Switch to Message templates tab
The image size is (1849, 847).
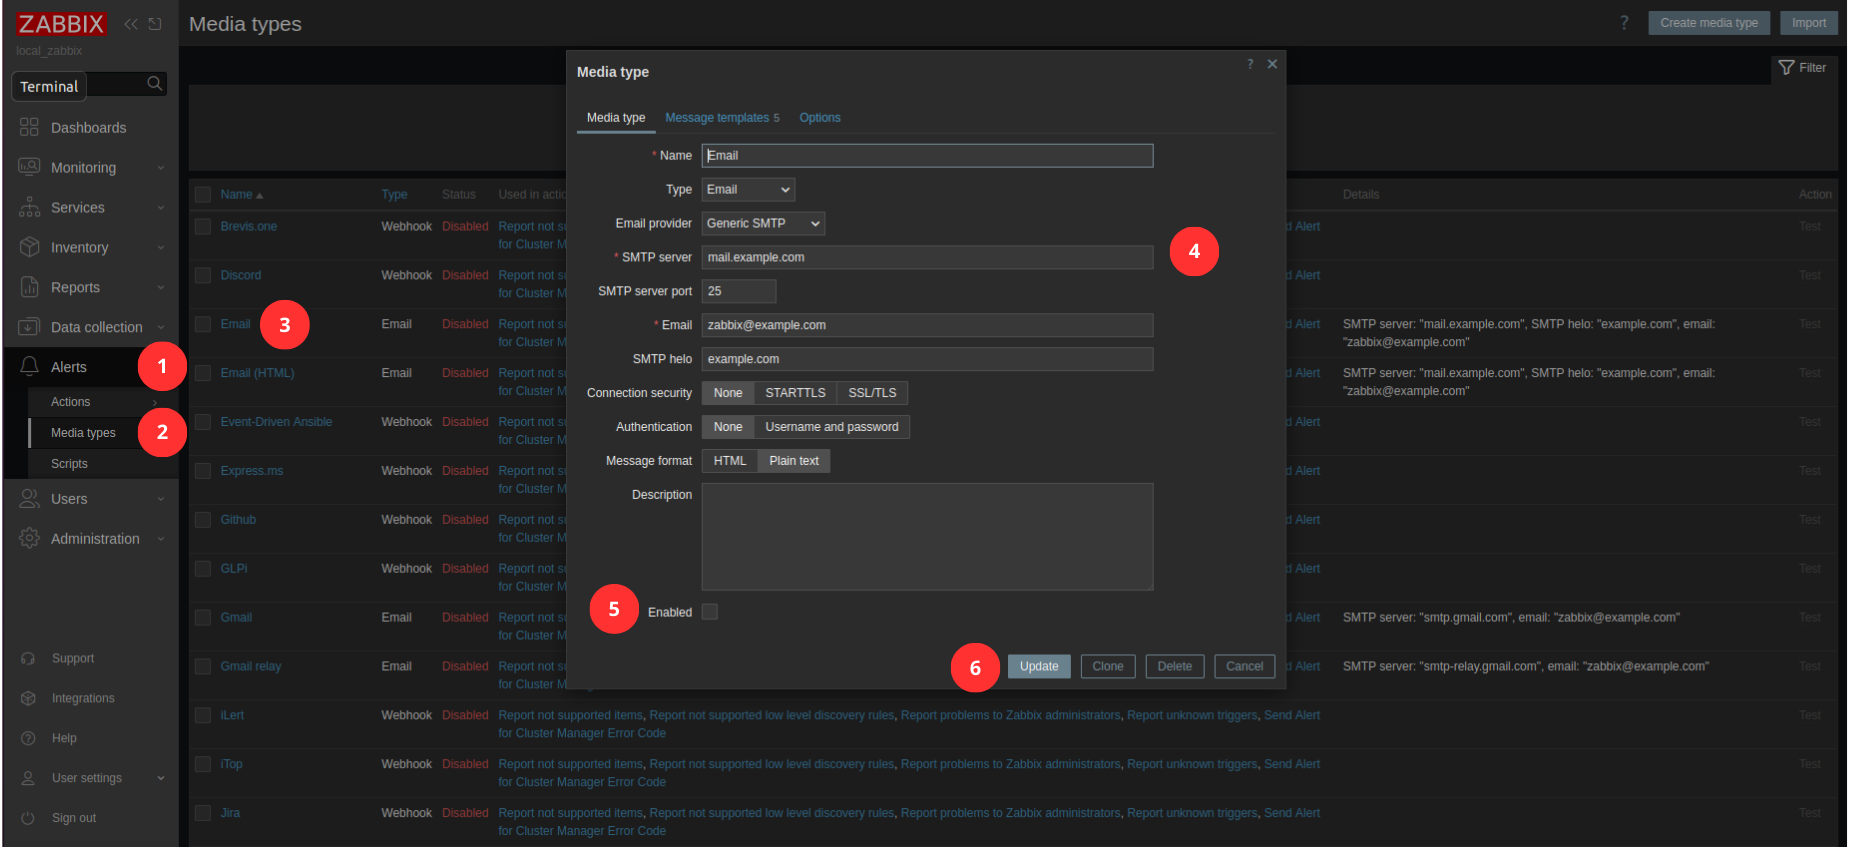click(722, 118)
